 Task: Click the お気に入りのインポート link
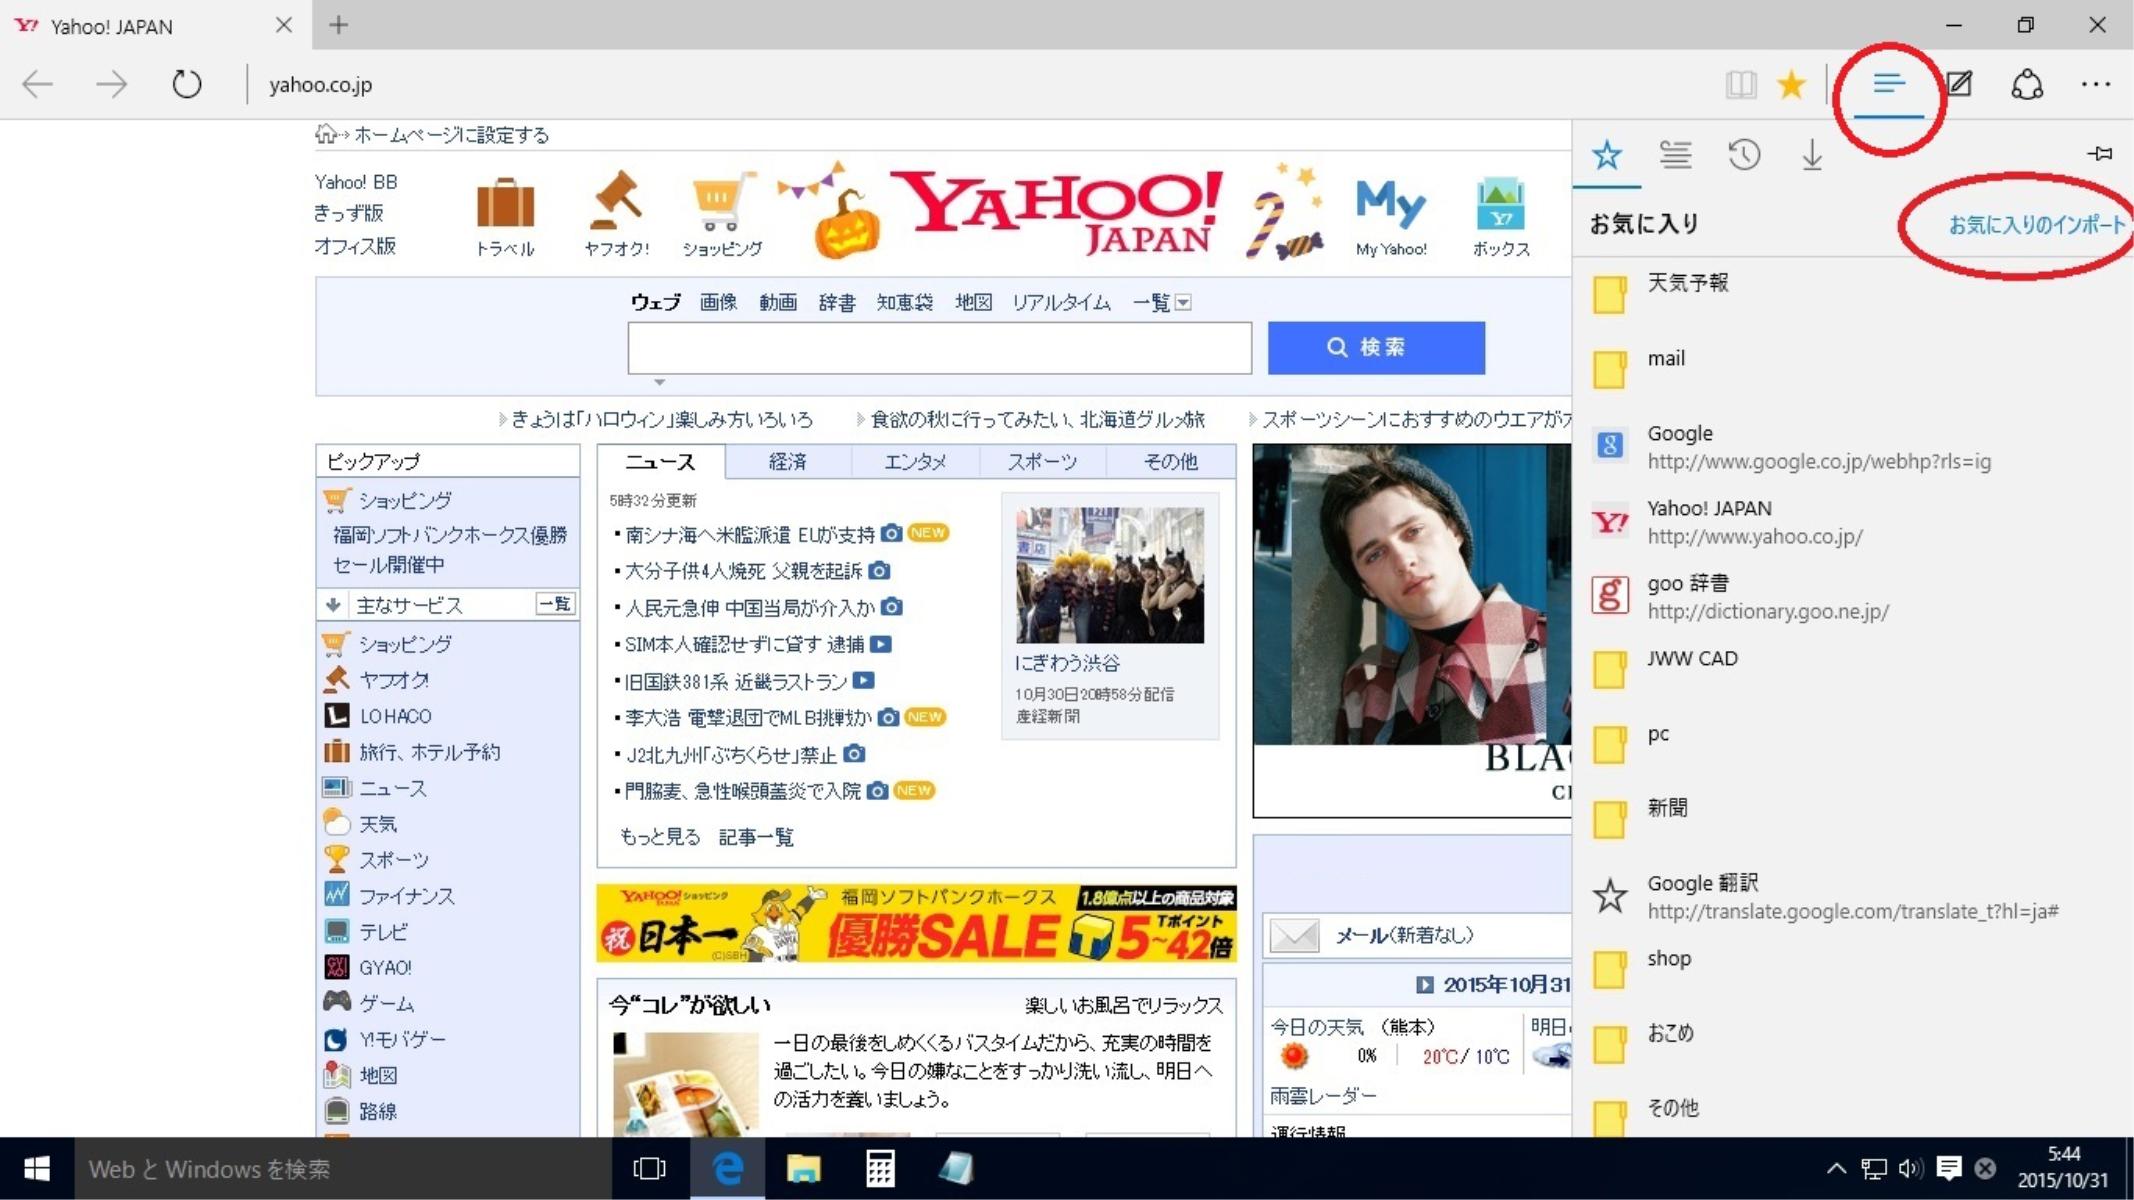(2035, 224)
